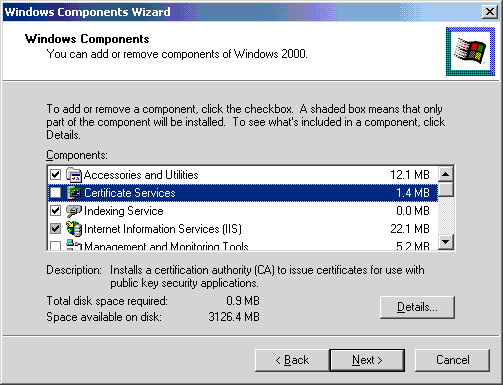This screenshot has width=503, height=385.
Task: Click the Internet Information Services icon
Action: point(74,229)
